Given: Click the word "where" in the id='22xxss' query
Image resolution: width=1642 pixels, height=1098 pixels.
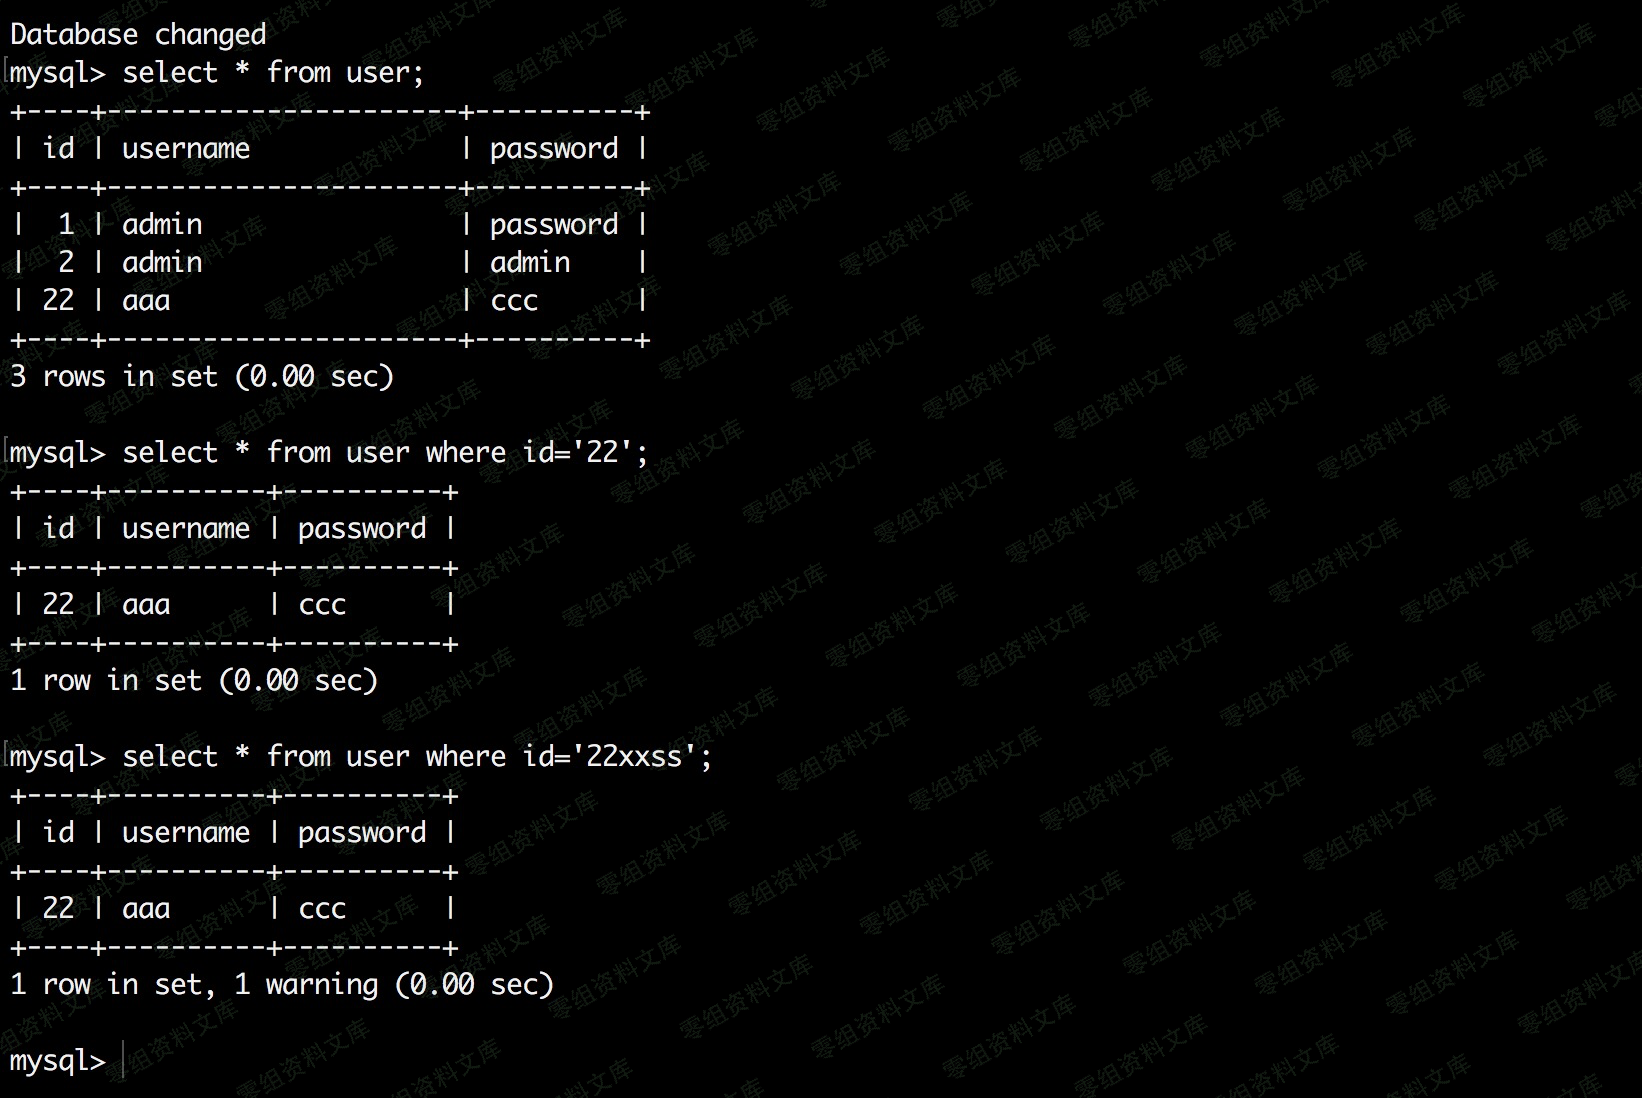Looking at the screenshot, I should [x=466, y=756].
